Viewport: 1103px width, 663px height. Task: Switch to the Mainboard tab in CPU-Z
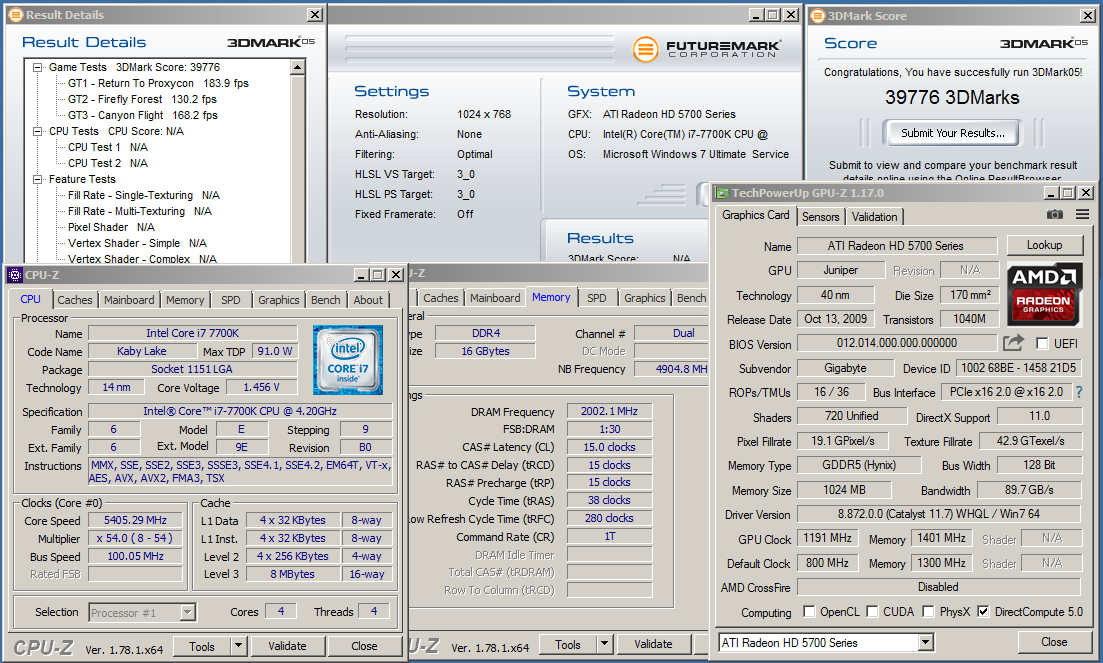pyautogui.click(x=129, y=300)
